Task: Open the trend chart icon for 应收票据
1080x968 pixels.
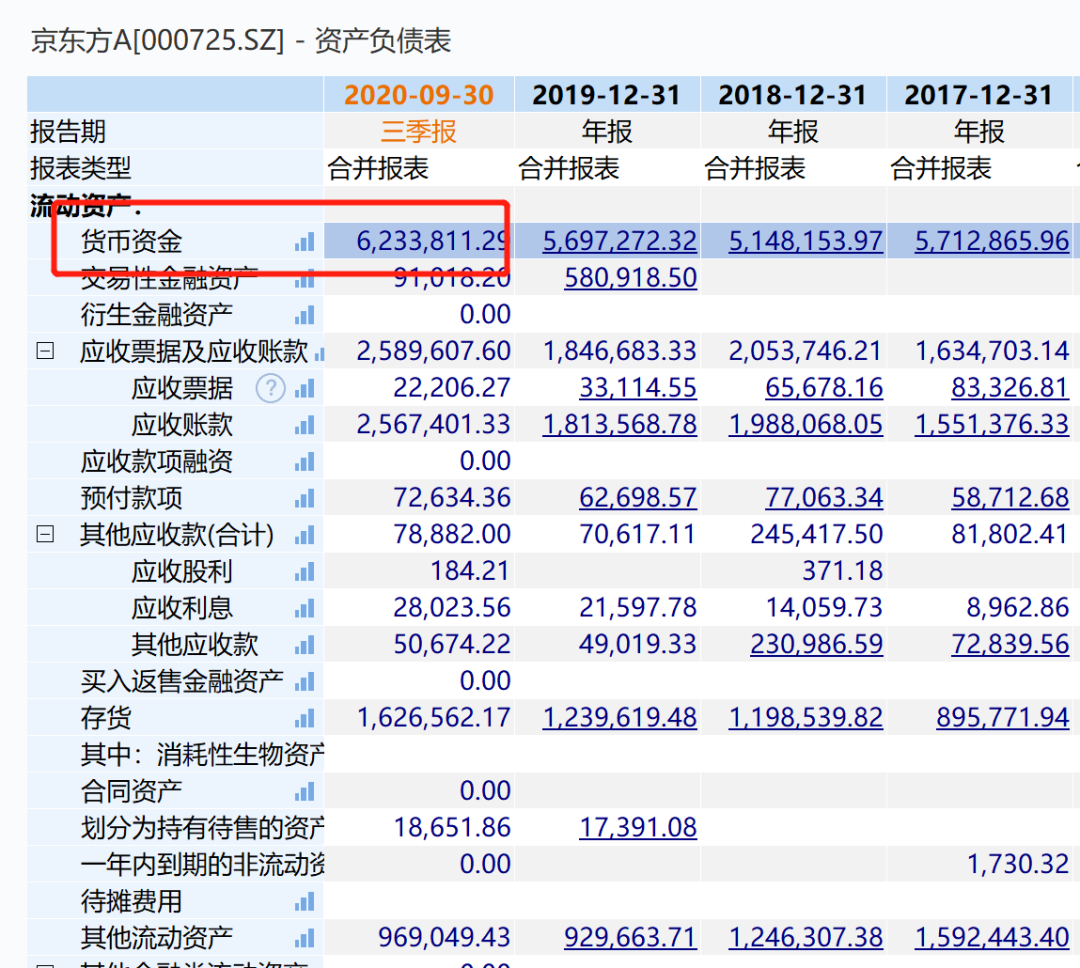Action: coord(304,388)
